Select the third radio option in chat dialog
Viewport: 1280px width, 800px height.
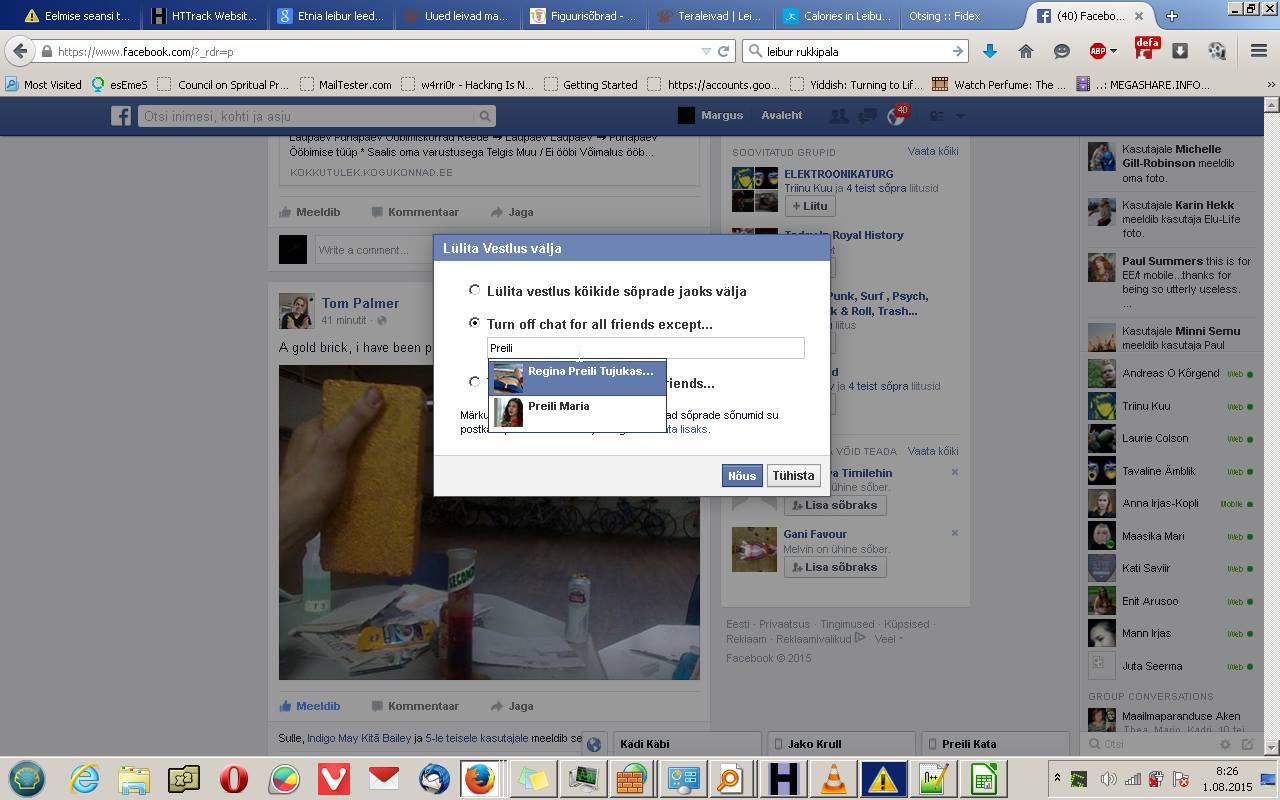[474, 382]
